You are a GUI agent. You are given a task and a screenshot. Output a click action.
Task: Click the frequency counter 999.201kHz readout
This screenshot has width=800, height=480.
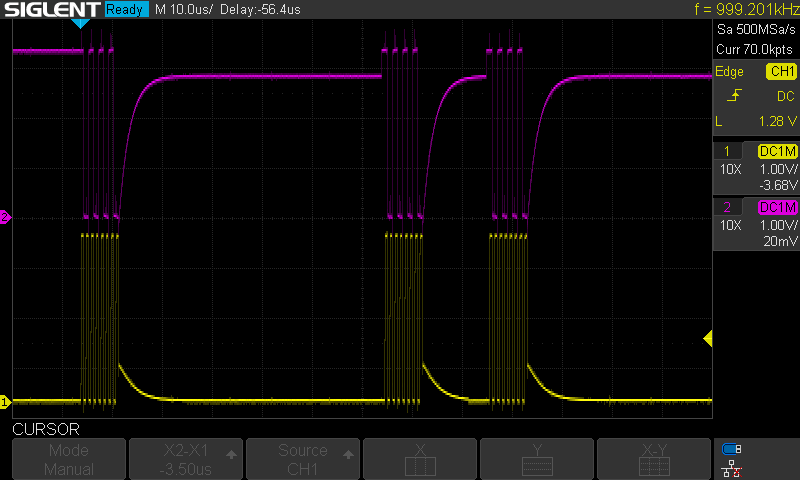pyautogui.click(x=746, y=9)
